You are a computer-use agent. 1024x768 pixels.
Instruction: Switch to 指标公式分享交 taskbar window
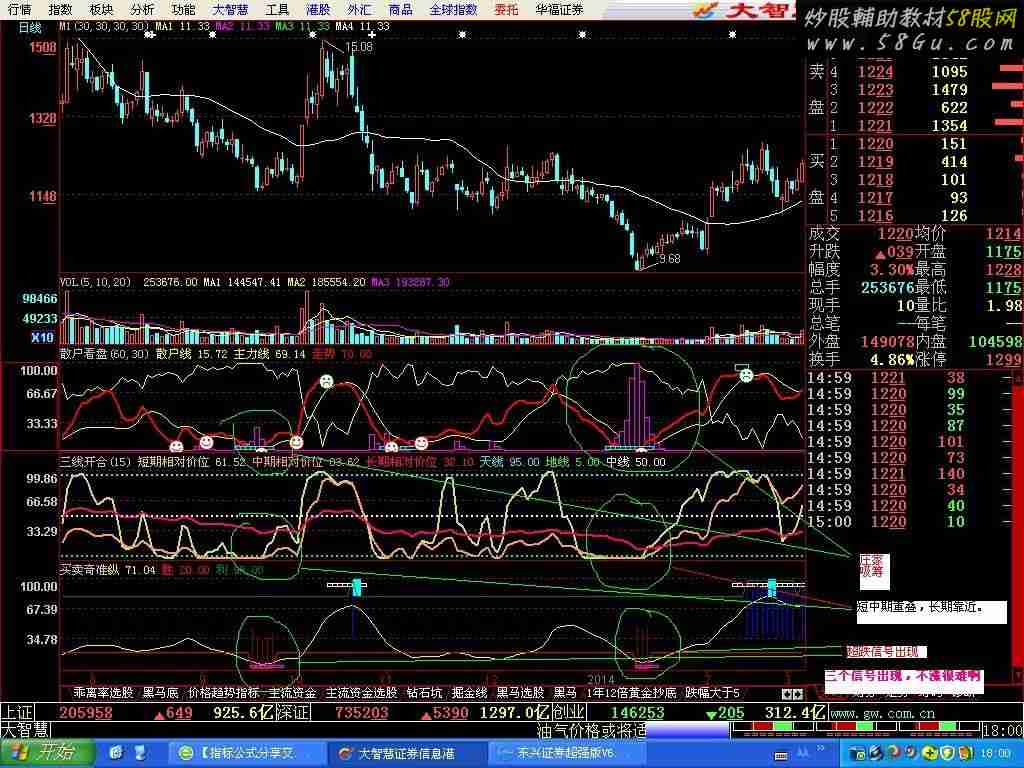pos(246,754)
